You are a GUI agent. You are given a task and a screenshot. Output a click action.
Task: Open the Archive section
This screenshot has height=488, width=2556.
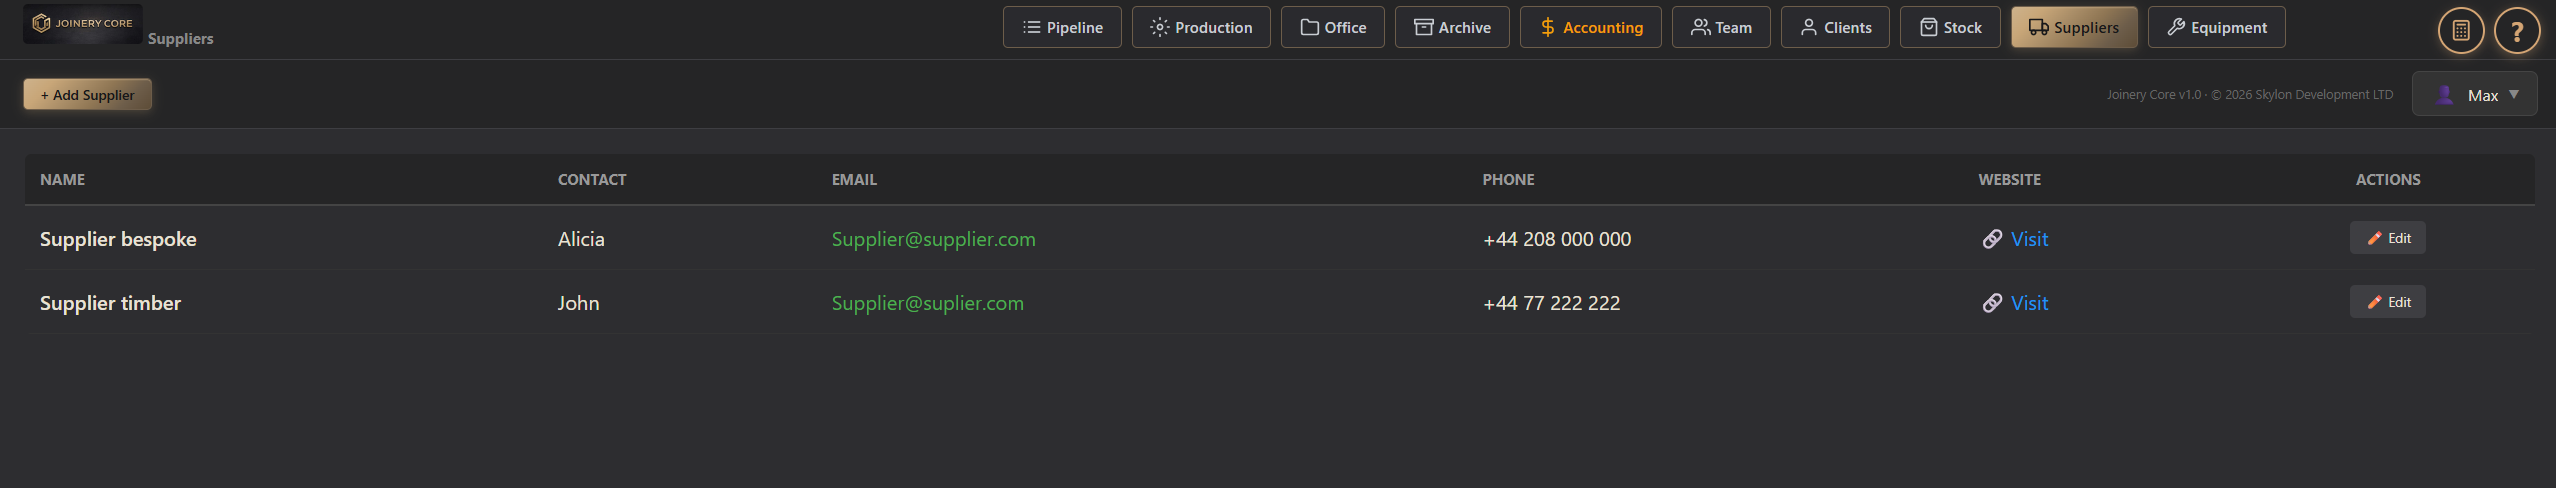[x=1452, y=28]
